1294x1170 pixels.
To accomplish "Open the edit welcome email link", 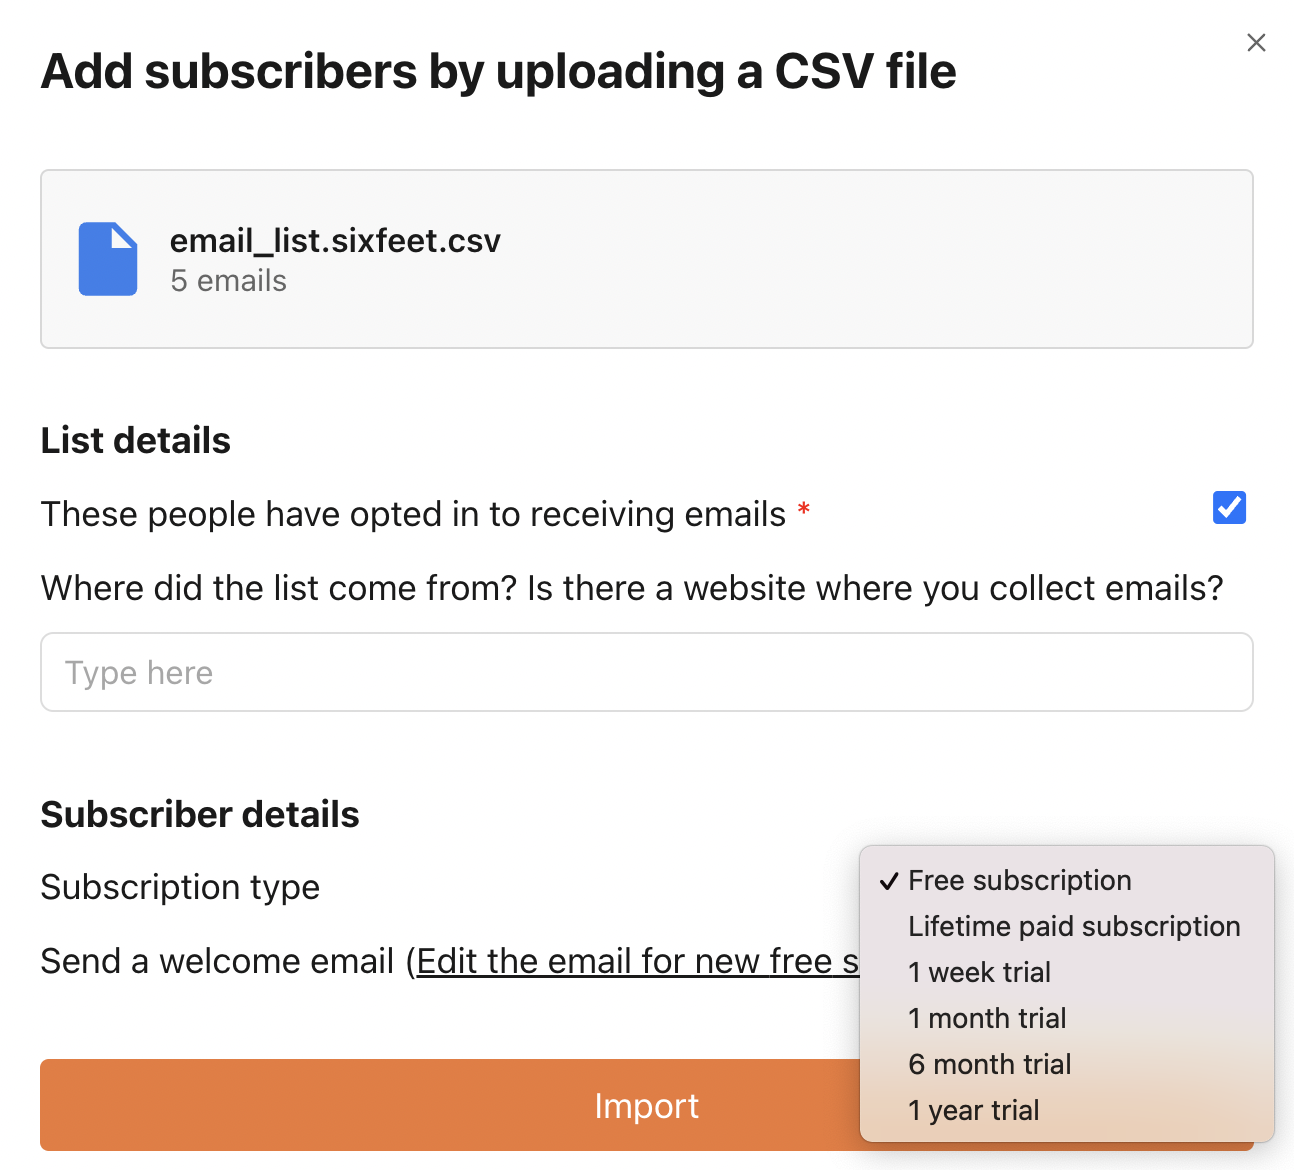I will point(638,961).
